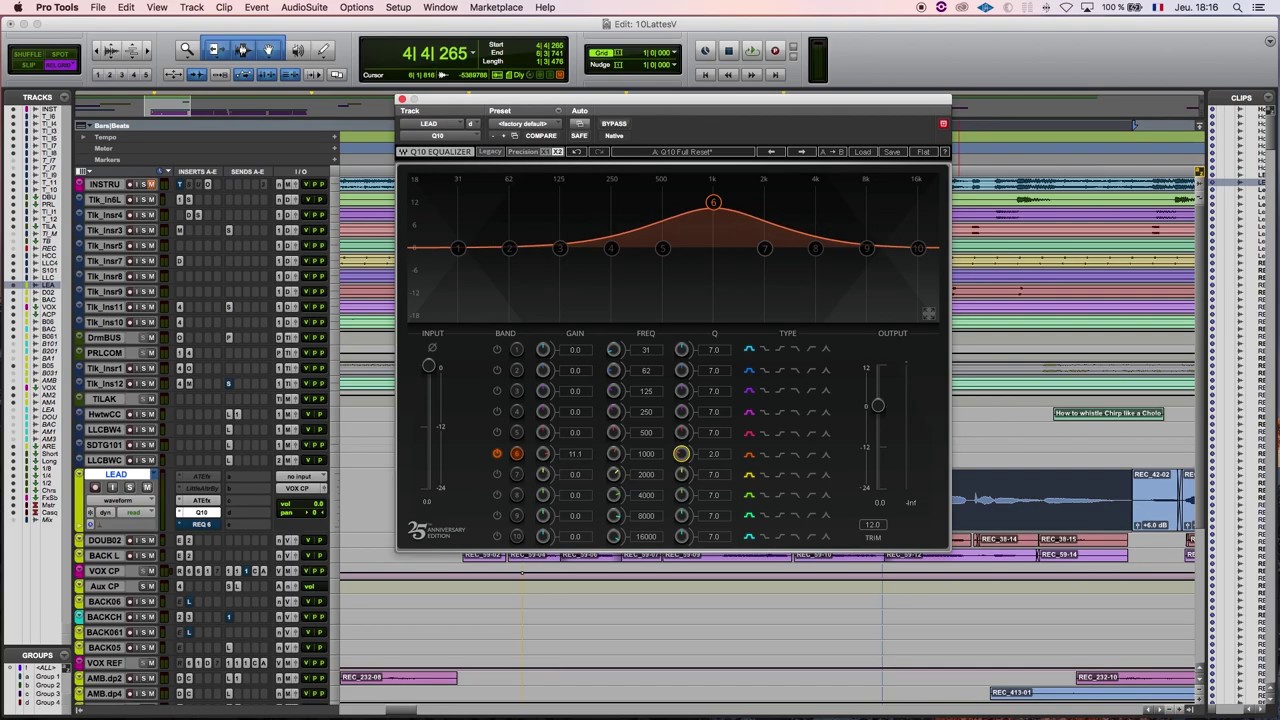
Task: Toggle plugin BYPASS
Action: (x=614, y=124)
